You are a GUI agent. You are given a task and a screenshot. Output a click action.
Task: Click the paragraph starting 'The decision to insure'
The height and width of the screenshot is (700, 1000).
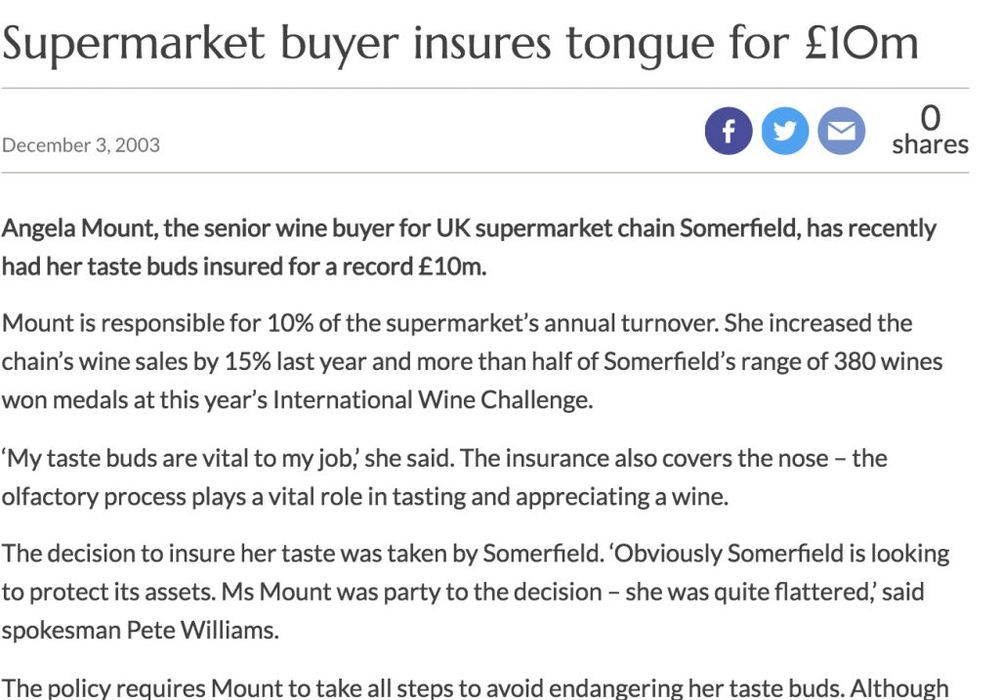point(476,591)
